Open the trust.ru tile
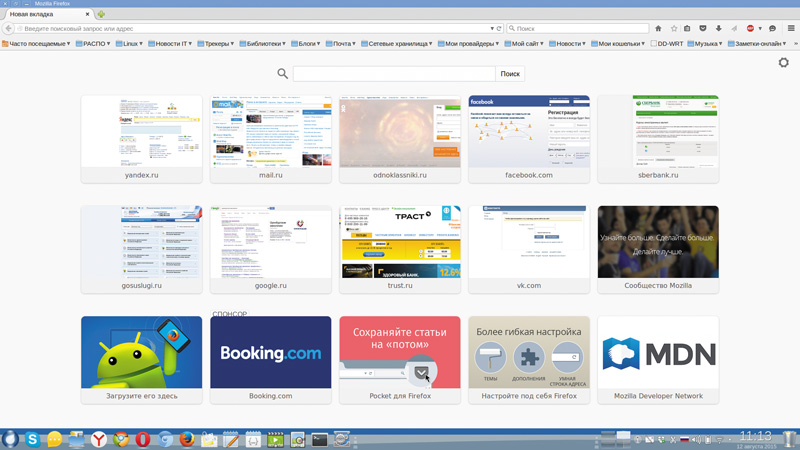The width and height of the screenshot is (800, 450). click(399, 249)
